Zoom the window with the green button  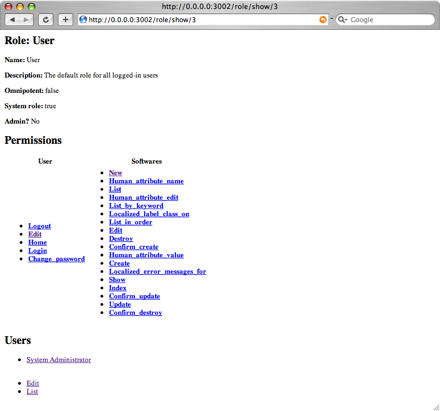tap(31, 7)
